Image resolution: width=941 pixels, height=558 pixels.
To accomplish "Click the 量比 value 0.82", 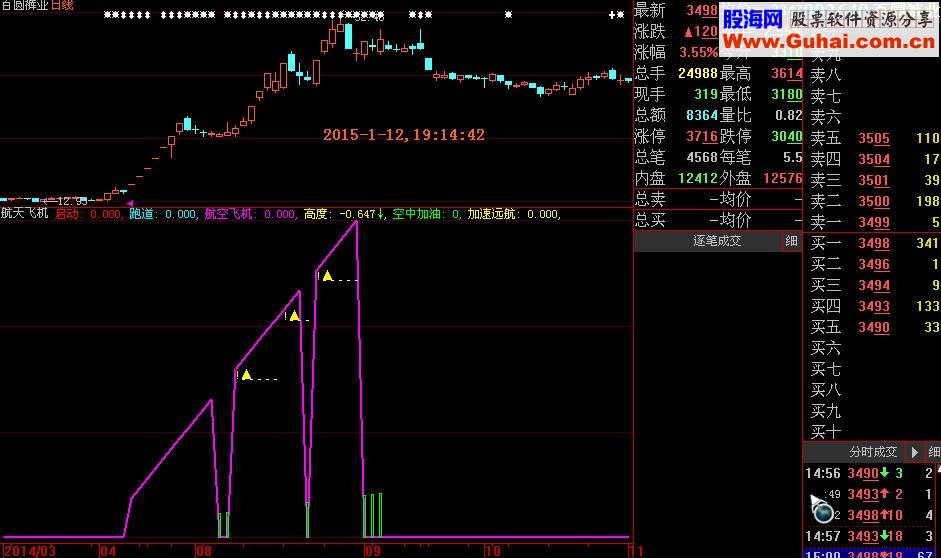I will [x=789, y=116].
